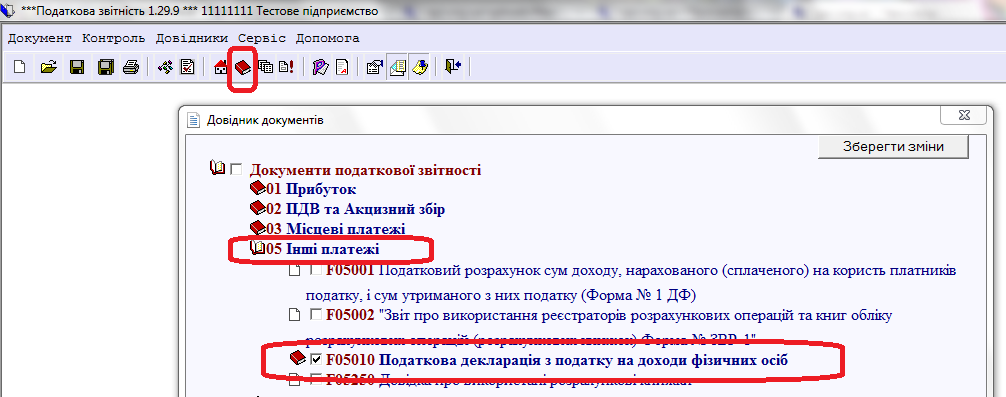
Task: Toggle the yellow note with blue pin icon
Action: coord(420,67)
